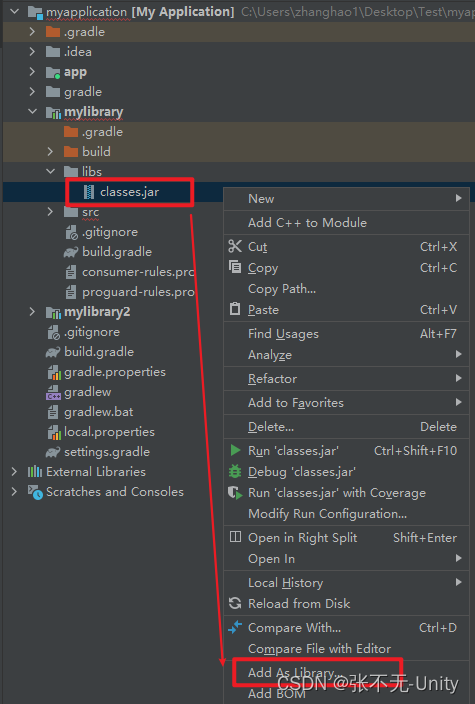Image resolution: width=475 pixels, height=704 pixels.
Task: Click the consumer-rules.pro file icon
Action: tap(70, 272)
